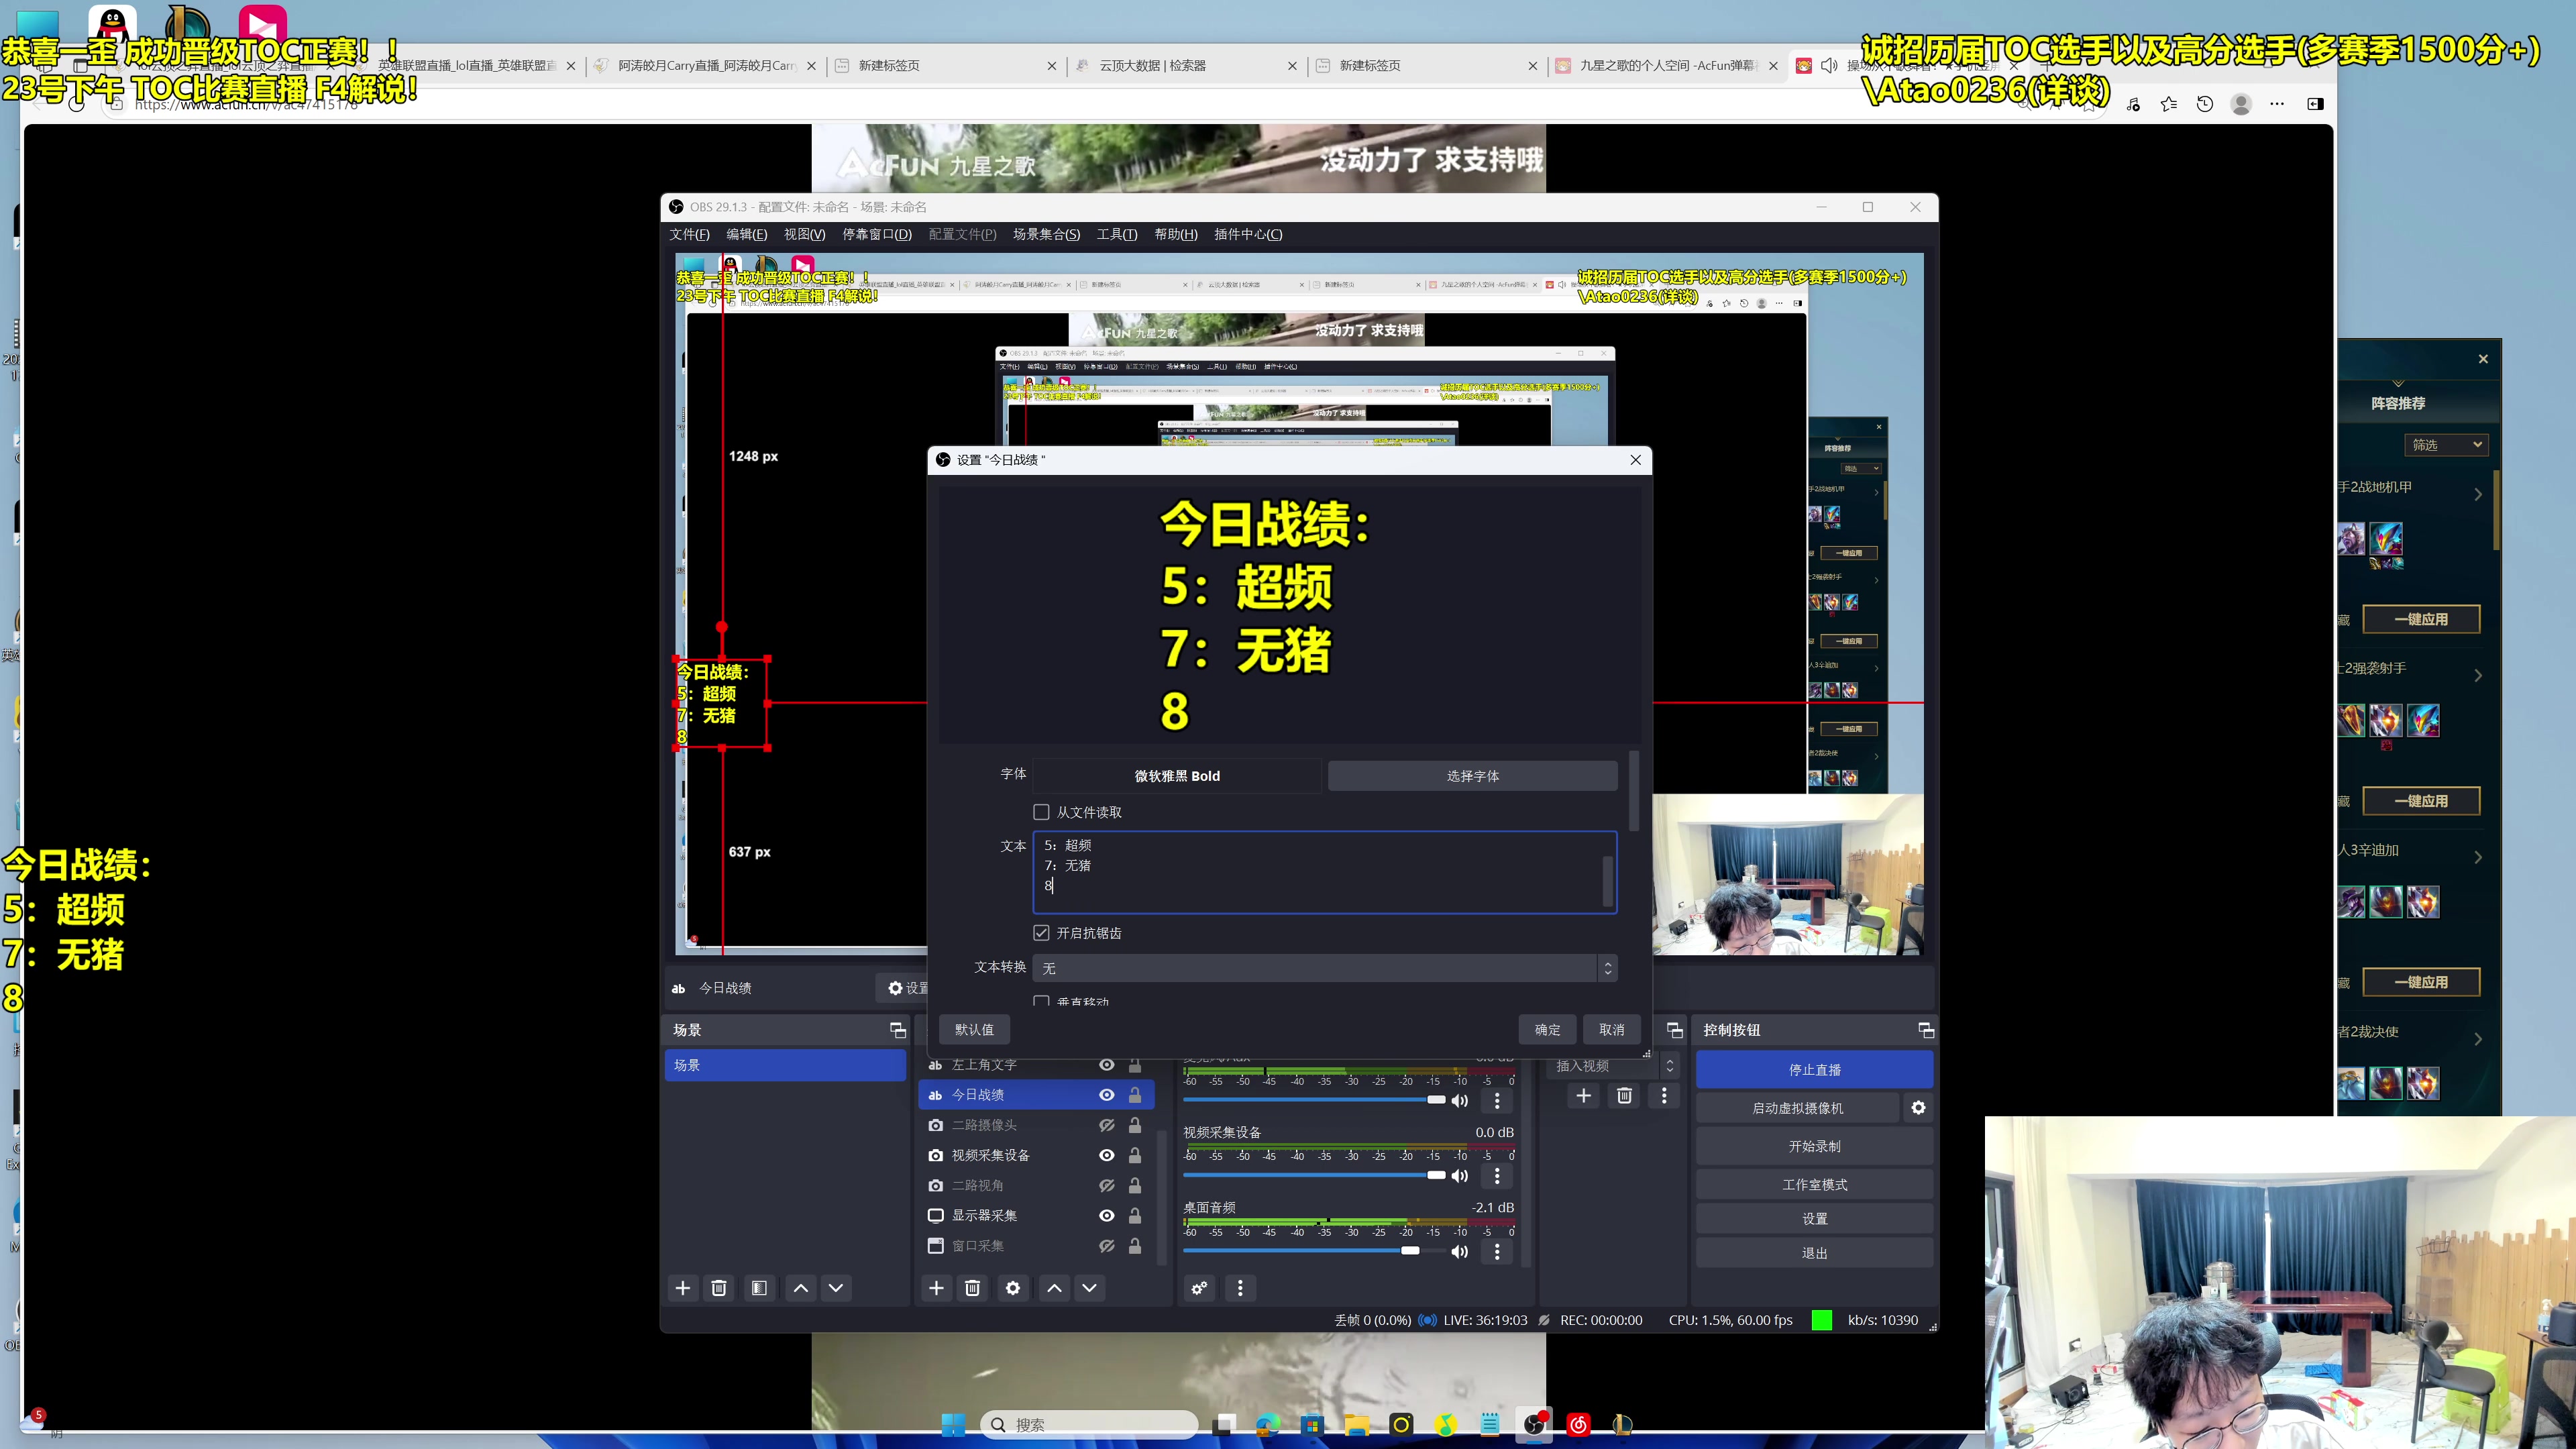
Task: Open advanced audio properties gears icon
Action: click(x=1199, y=1288)
